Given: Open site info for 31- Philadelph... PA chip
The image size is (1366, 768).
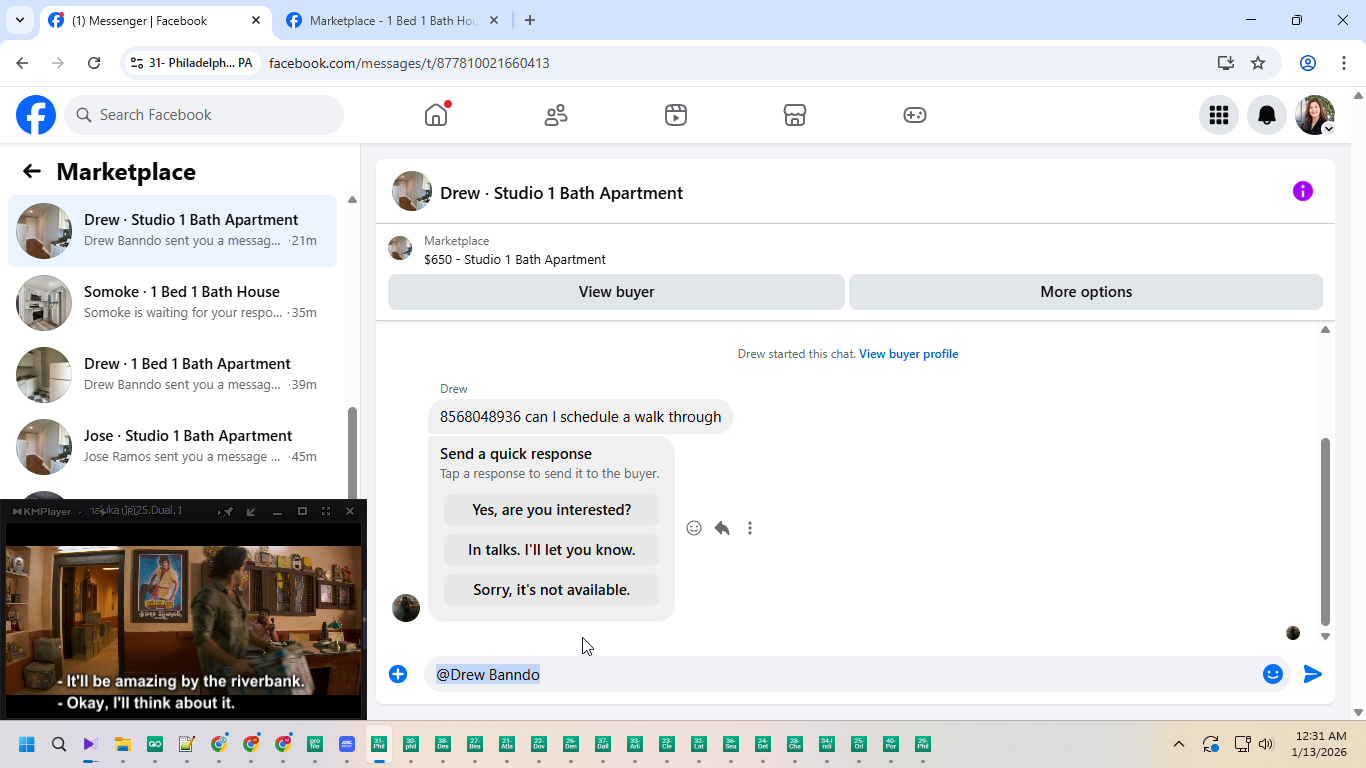Looking at the screenshot, I should point(191,63).
